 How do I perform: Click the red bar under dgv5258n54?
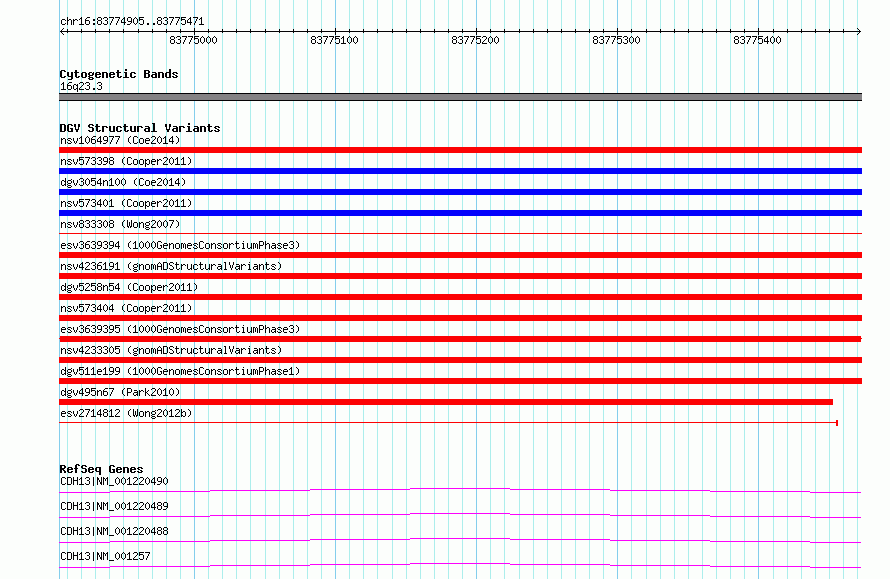[x=460, y=297]
